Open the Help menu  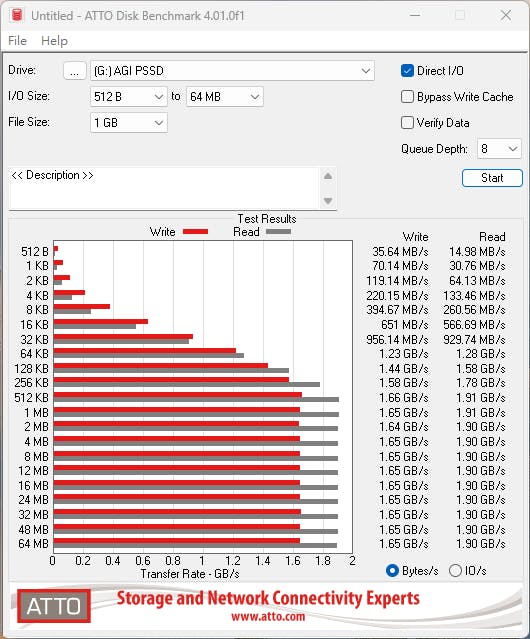[54, 41]
